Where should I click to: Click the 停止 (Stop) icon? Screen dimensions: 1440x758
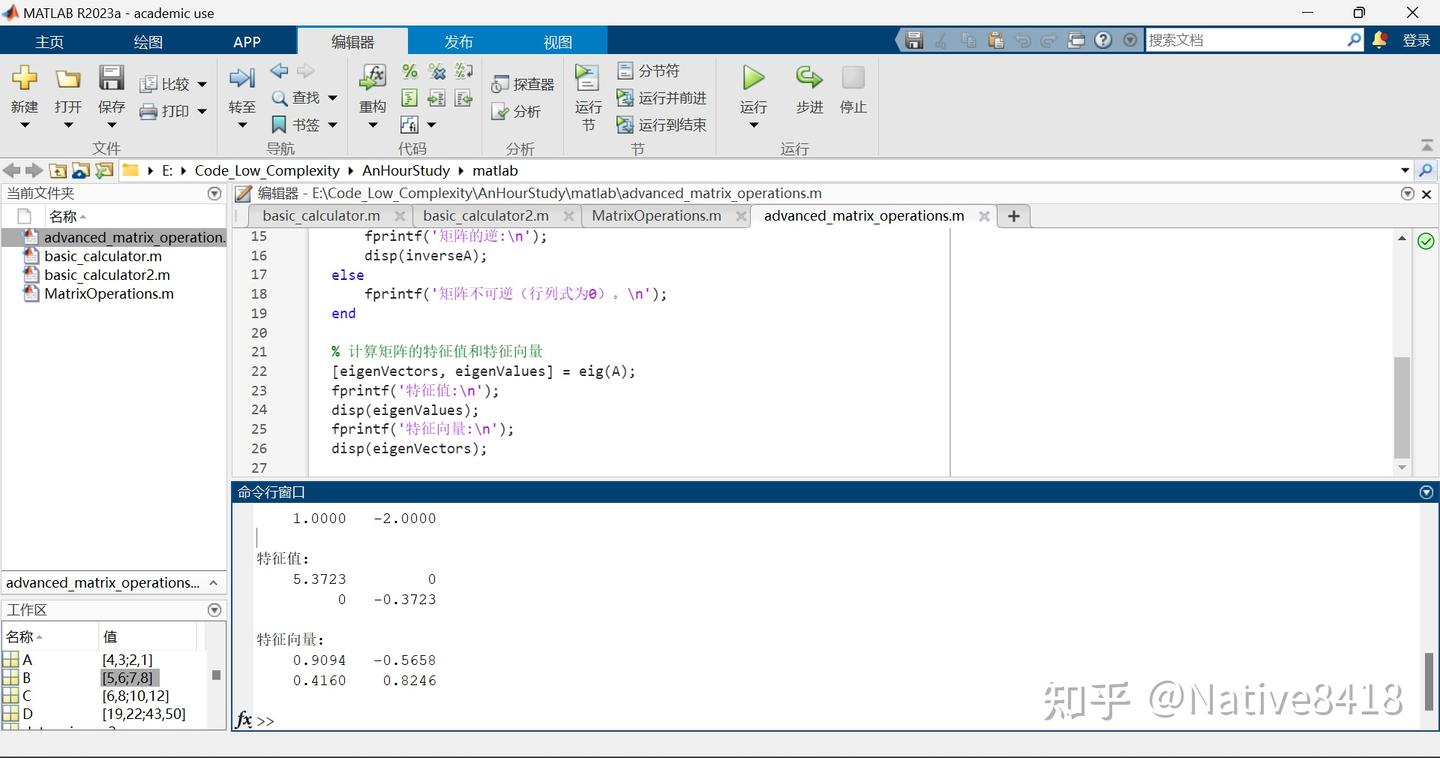(853, 78)
